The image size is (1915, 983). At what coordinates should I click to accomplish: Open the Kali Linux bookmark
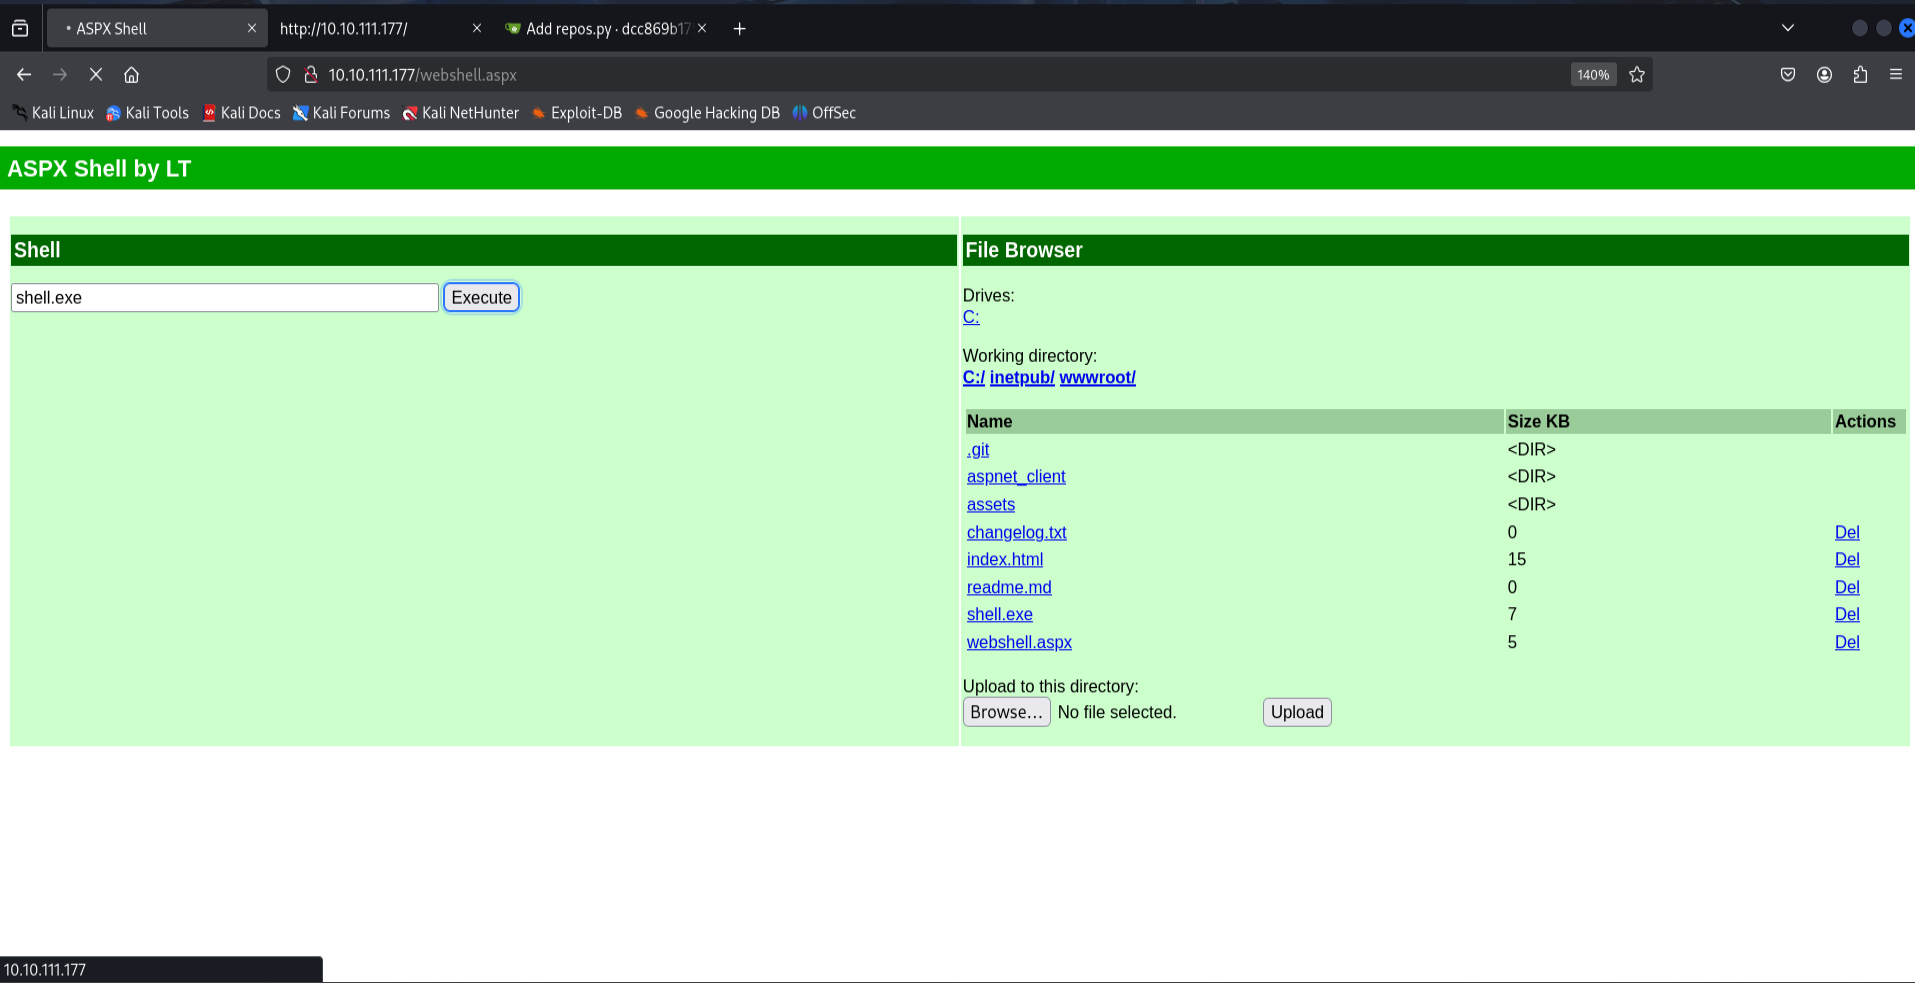(x=54, y=113)
